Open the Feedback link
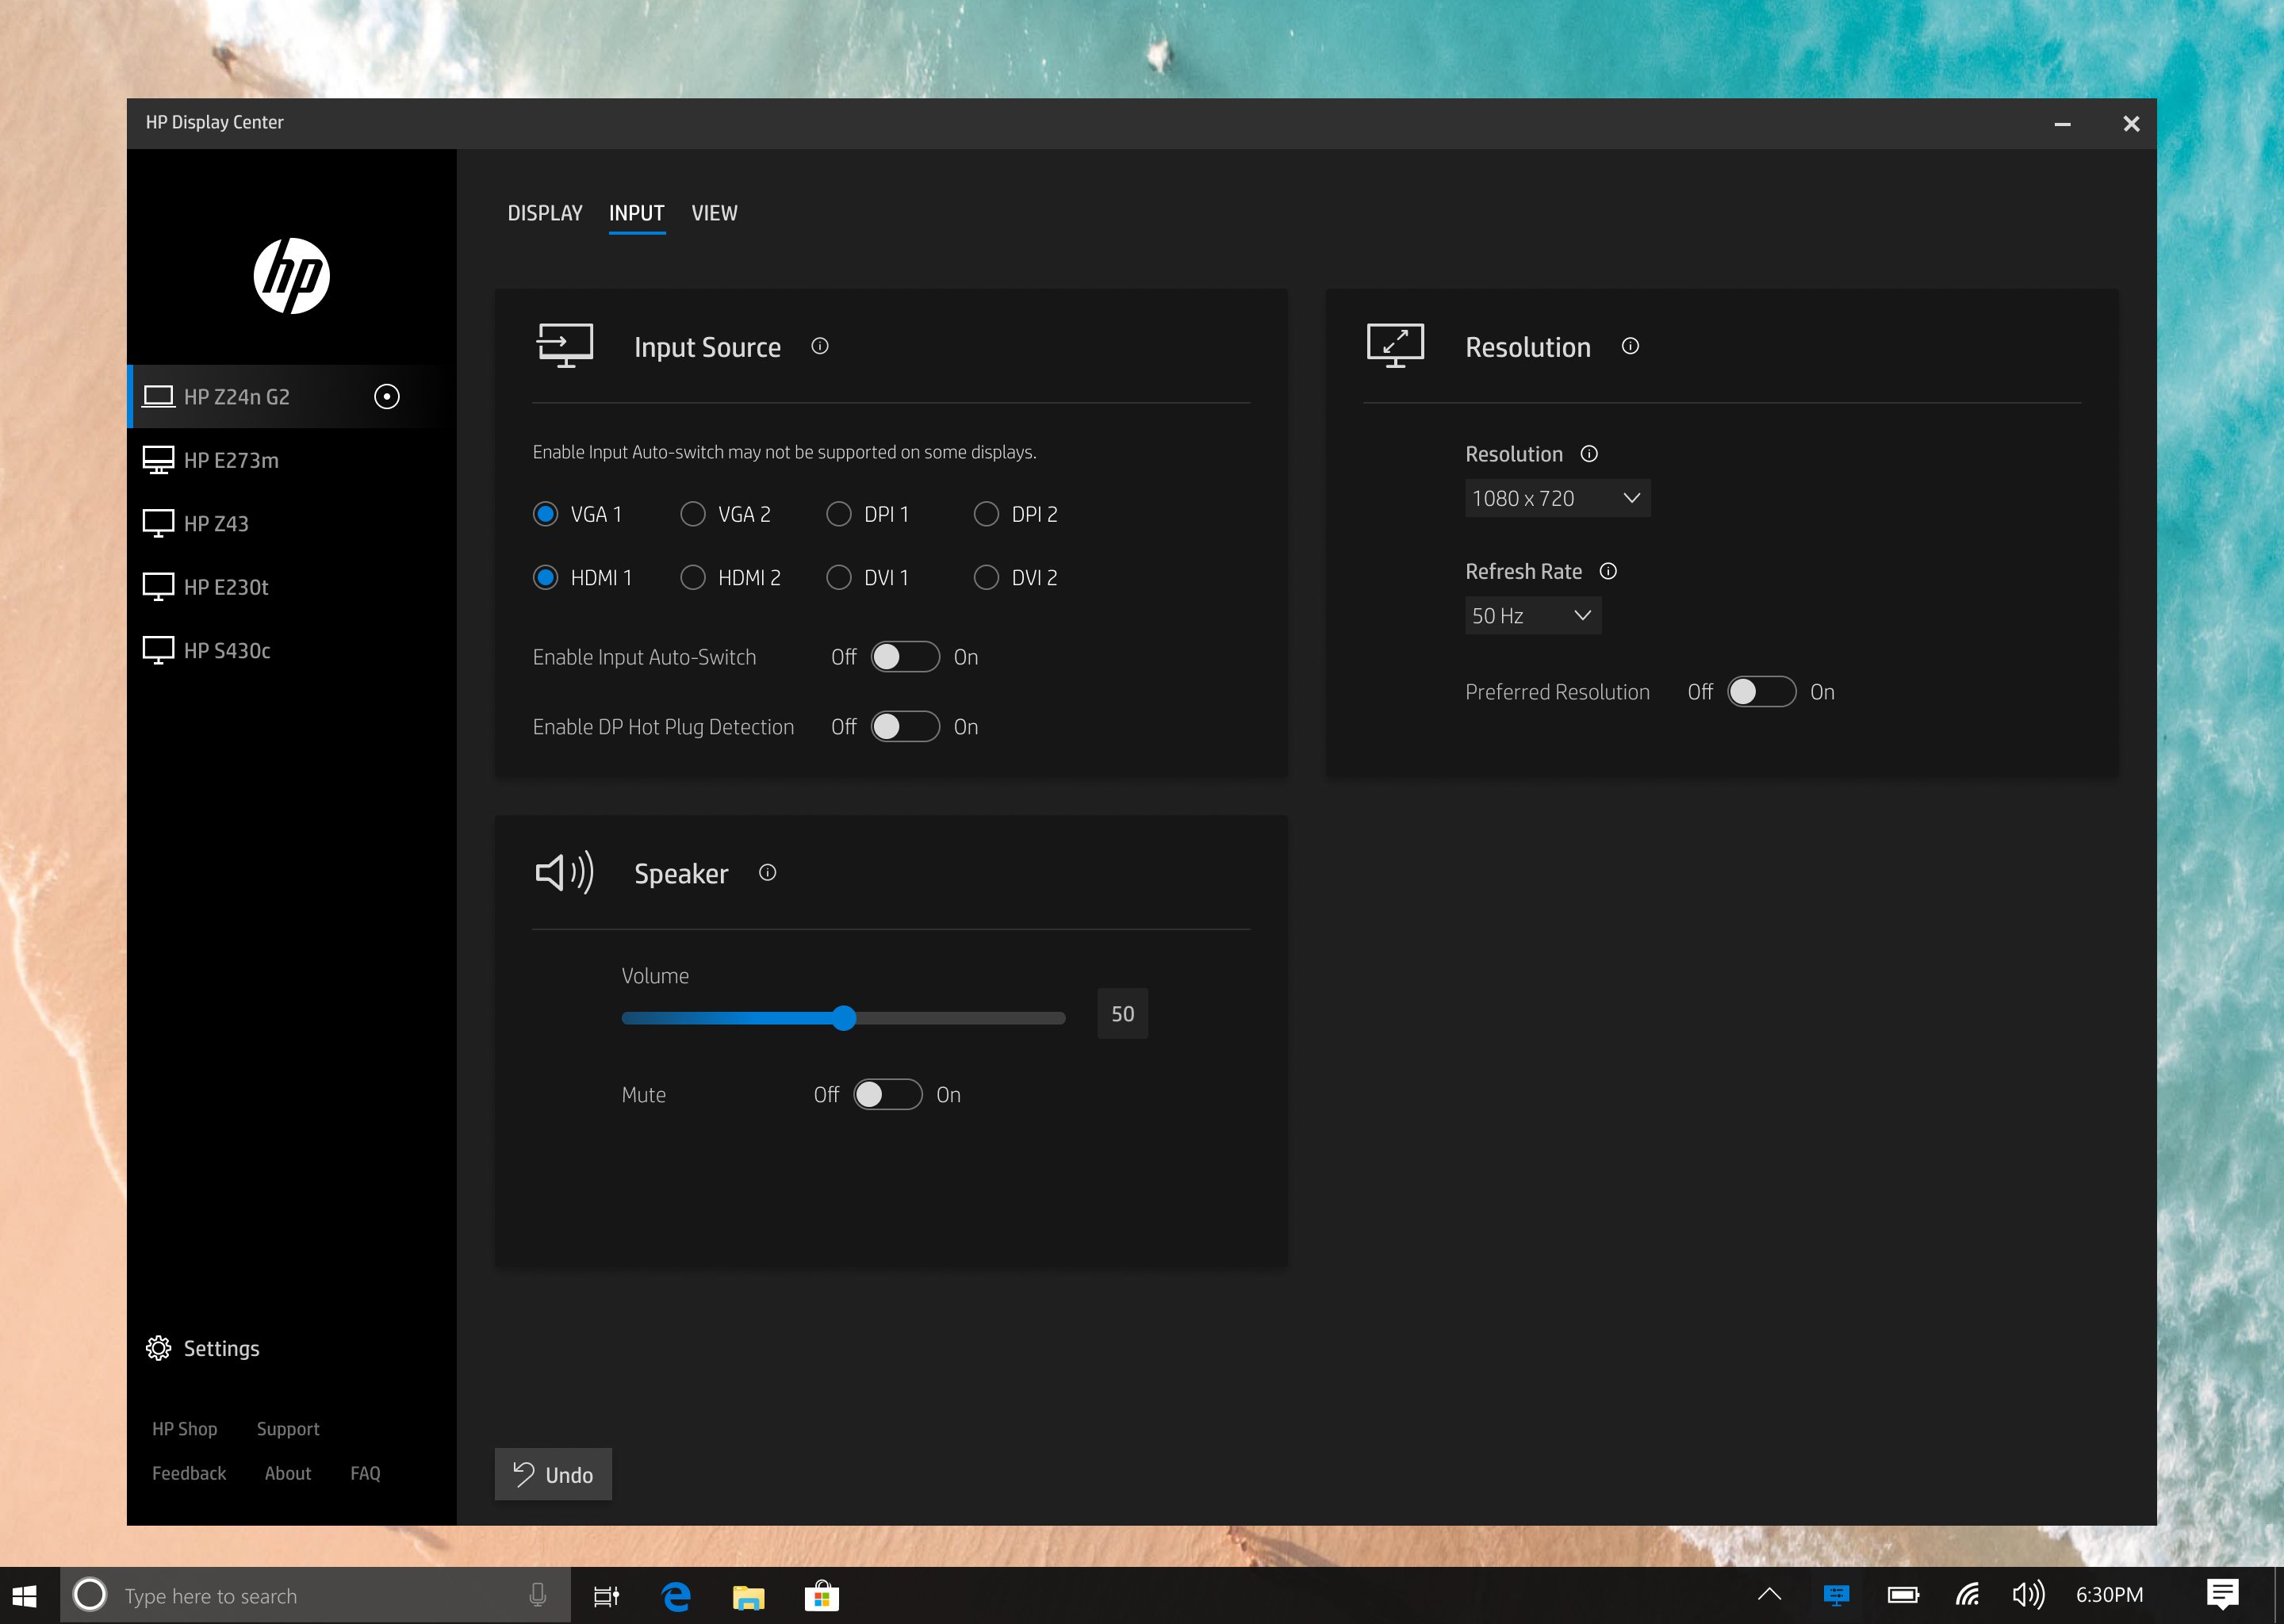This screenshot has height=1624, width=2284. (189, 1473)
